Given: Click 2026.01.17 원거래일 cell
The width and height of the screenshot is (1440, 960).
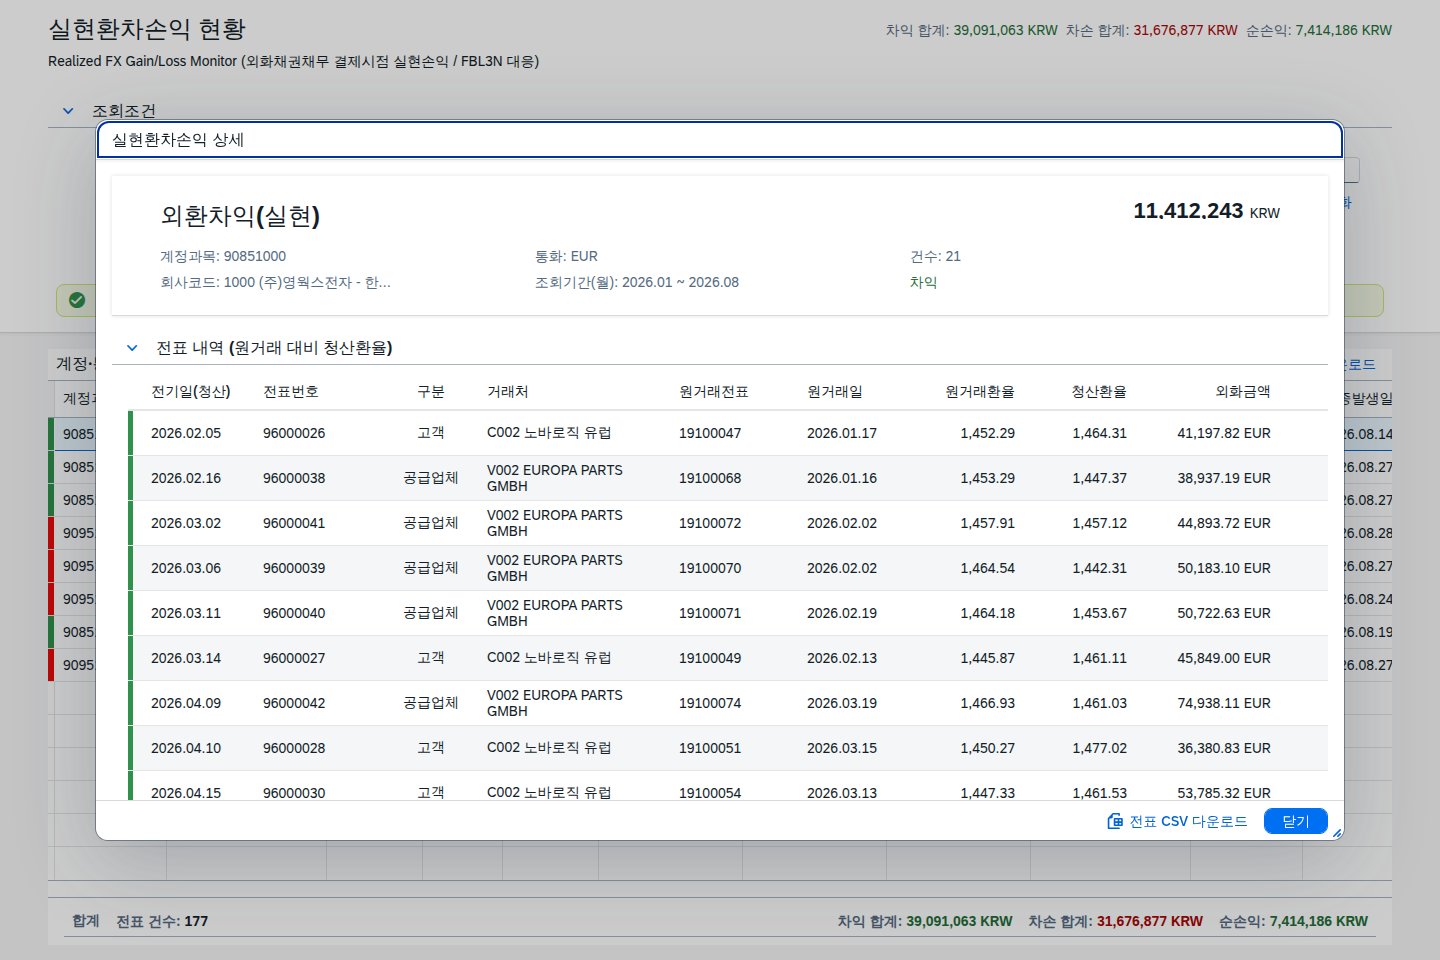Looking at the screenshot, I should [x=842, y=433].
